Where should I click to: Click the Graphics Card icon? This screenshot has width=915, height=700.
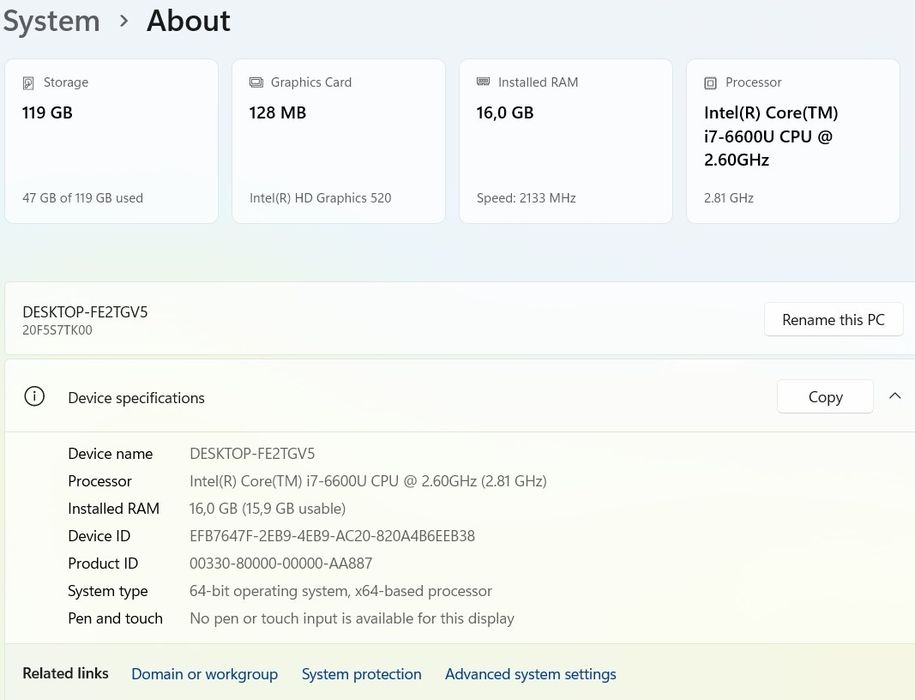tap(256, 83)
